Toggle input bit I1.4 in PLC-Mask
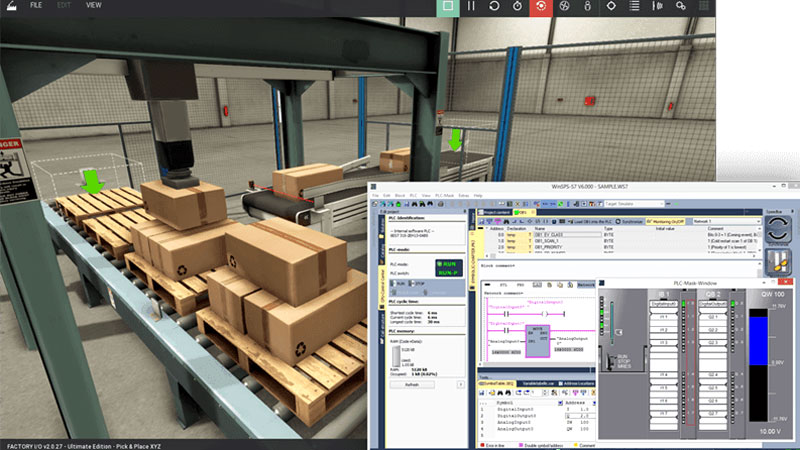The width and height of the screenshot is (800, 450). (x=664, y=375)
